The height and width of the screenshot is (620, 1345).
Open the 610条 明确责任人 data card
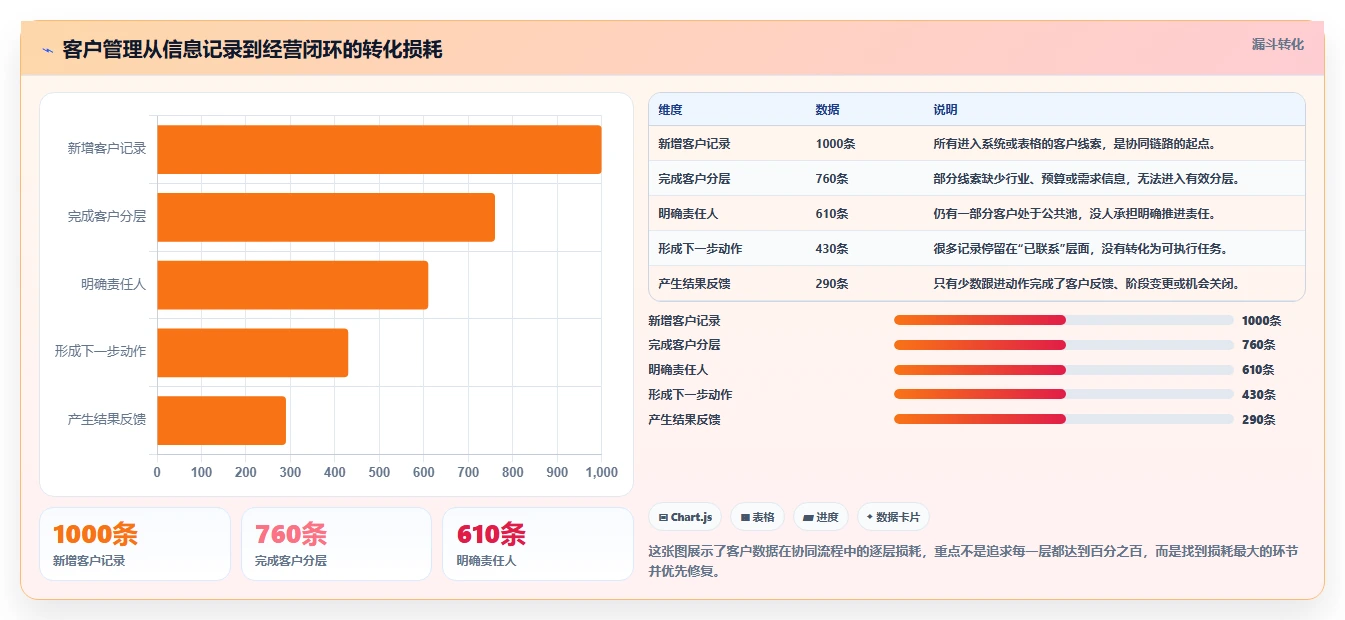tap(538, 544)
